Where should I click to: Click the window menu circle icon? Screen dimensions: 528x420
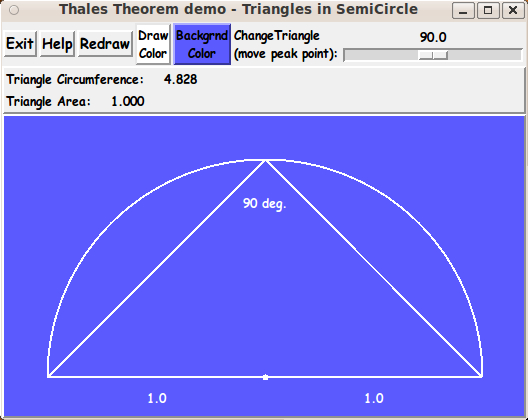[x=14, y=10]
